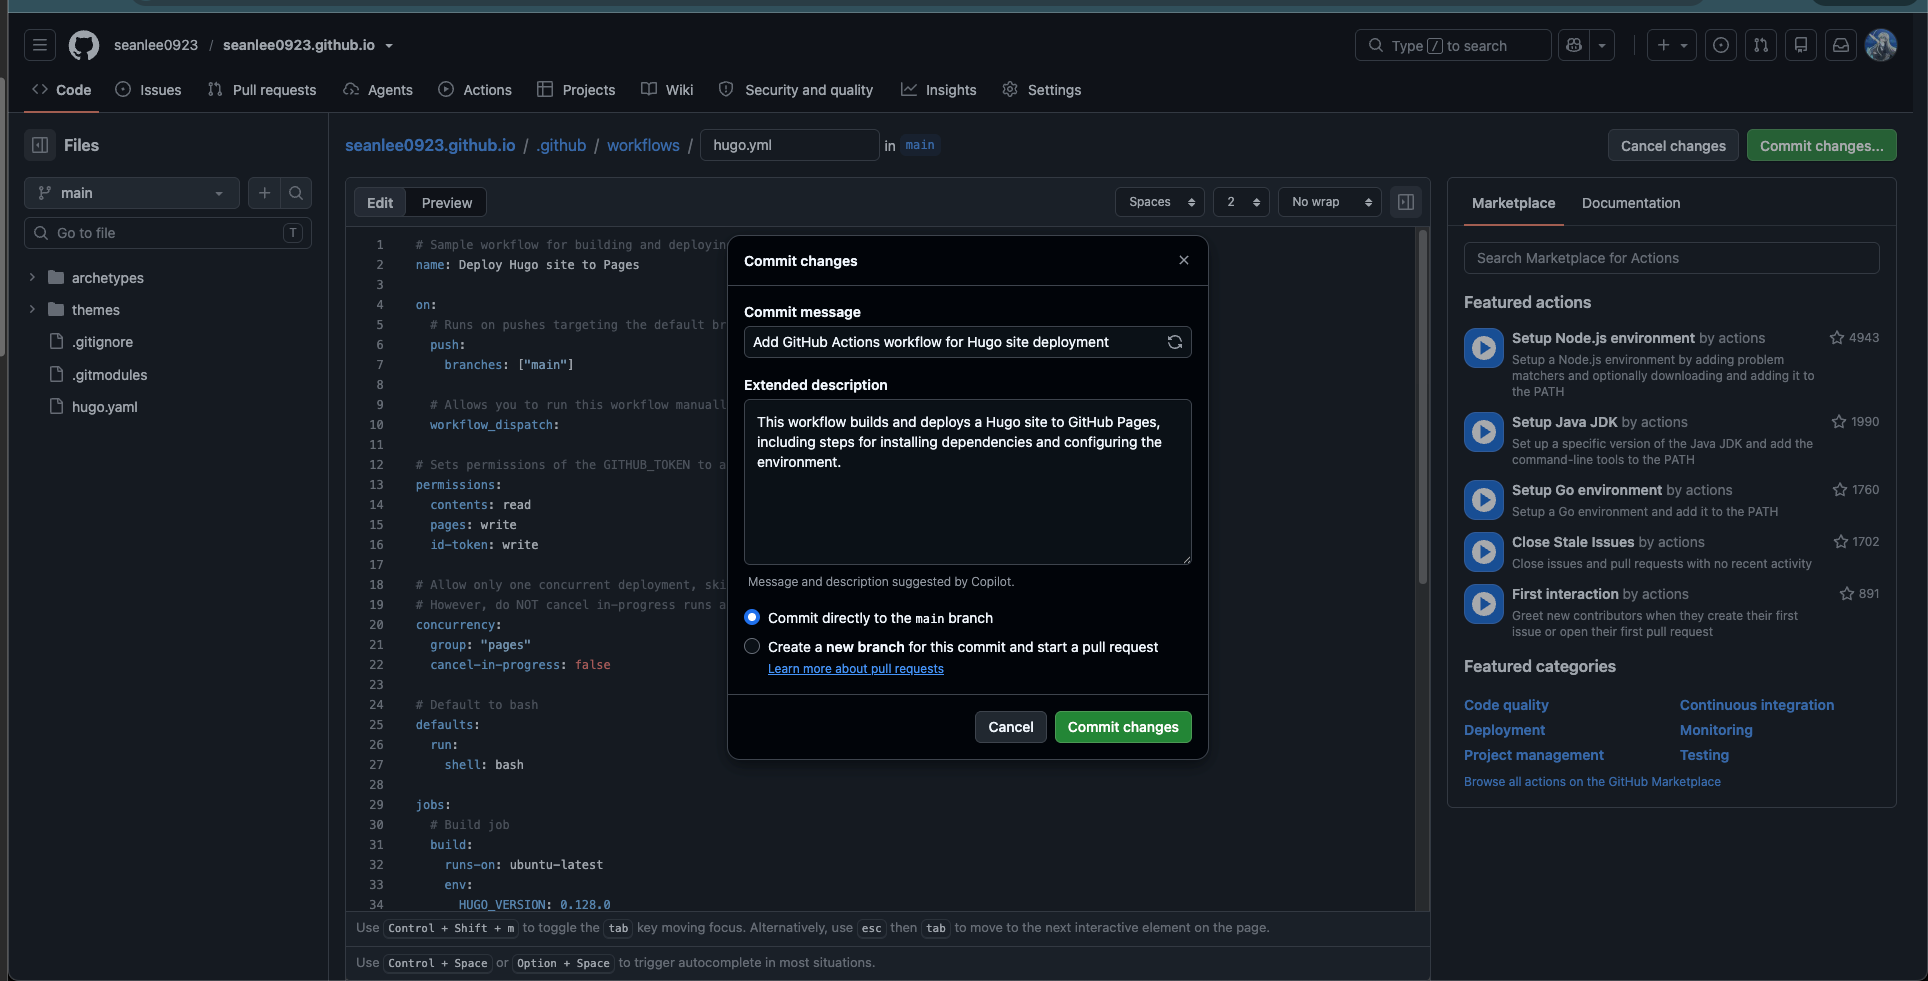
Task: Open the Pull requests tab
Action: tap(262, 90)
